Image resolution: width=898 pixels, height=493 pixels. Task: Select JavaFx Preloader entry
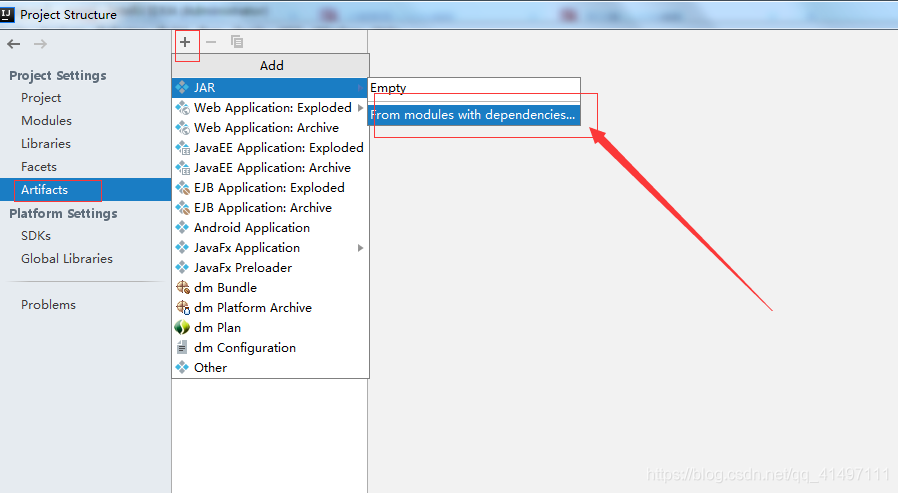pos(270,267)
